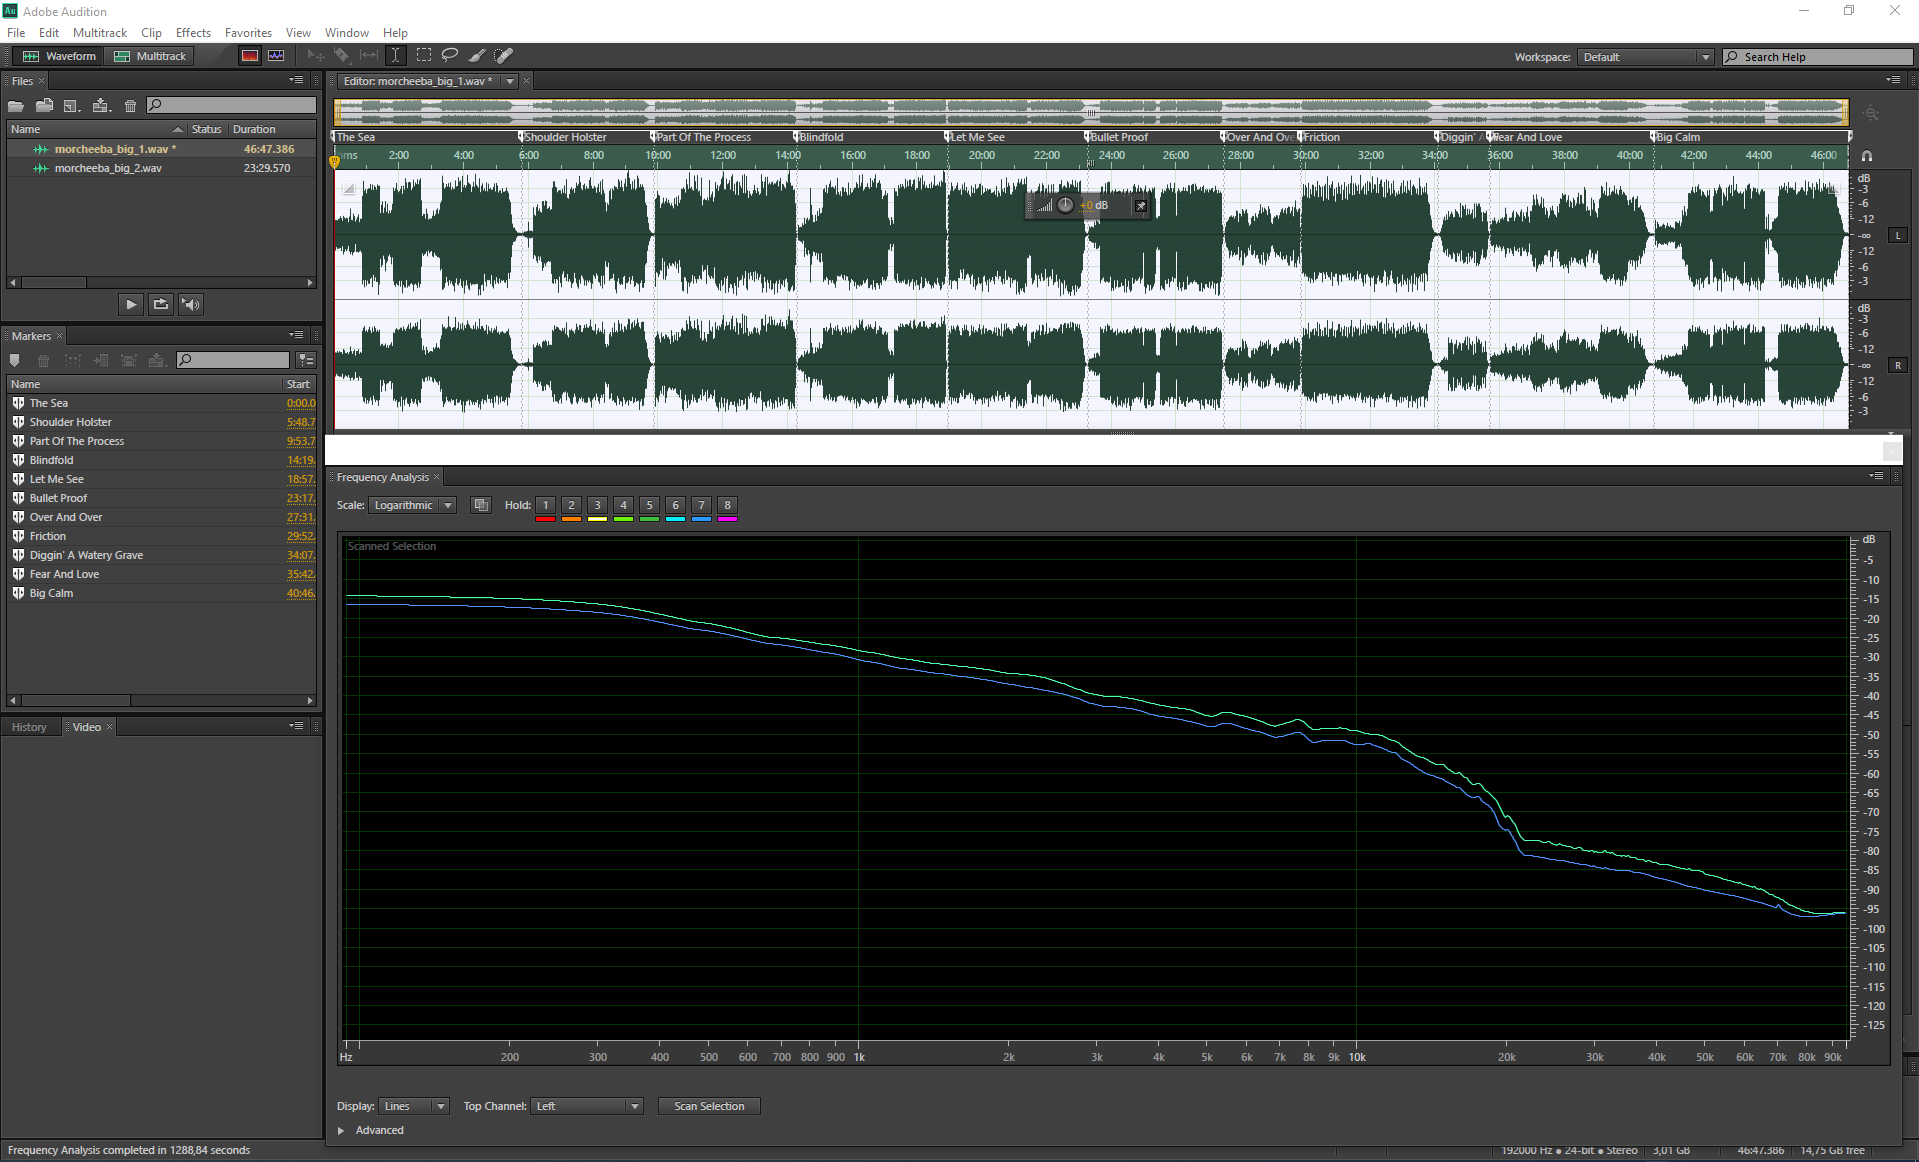Click the Search Help field
This screenshot has width=1919, height=1162.
(x=1816, y=57)
